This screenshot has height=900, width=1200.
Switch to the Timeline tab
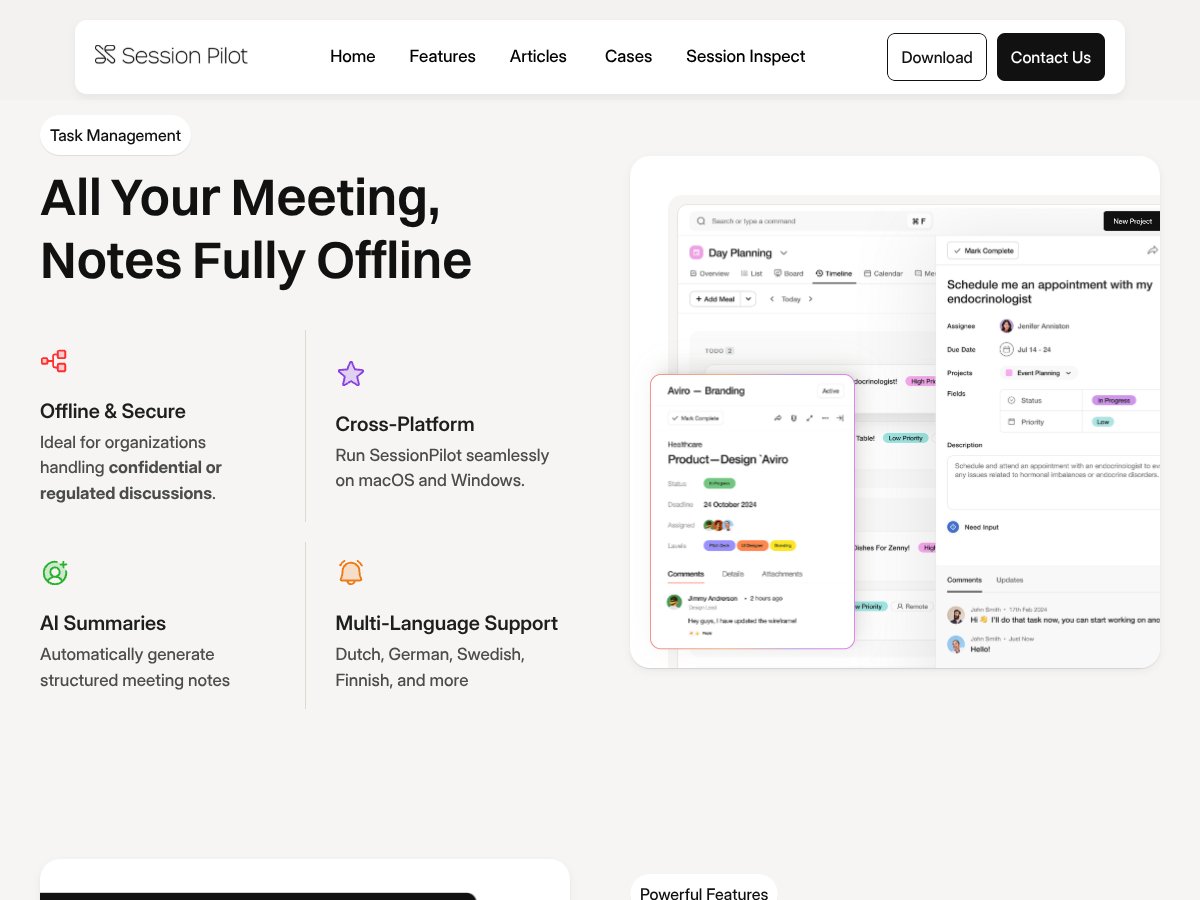(x=834, y=273)
